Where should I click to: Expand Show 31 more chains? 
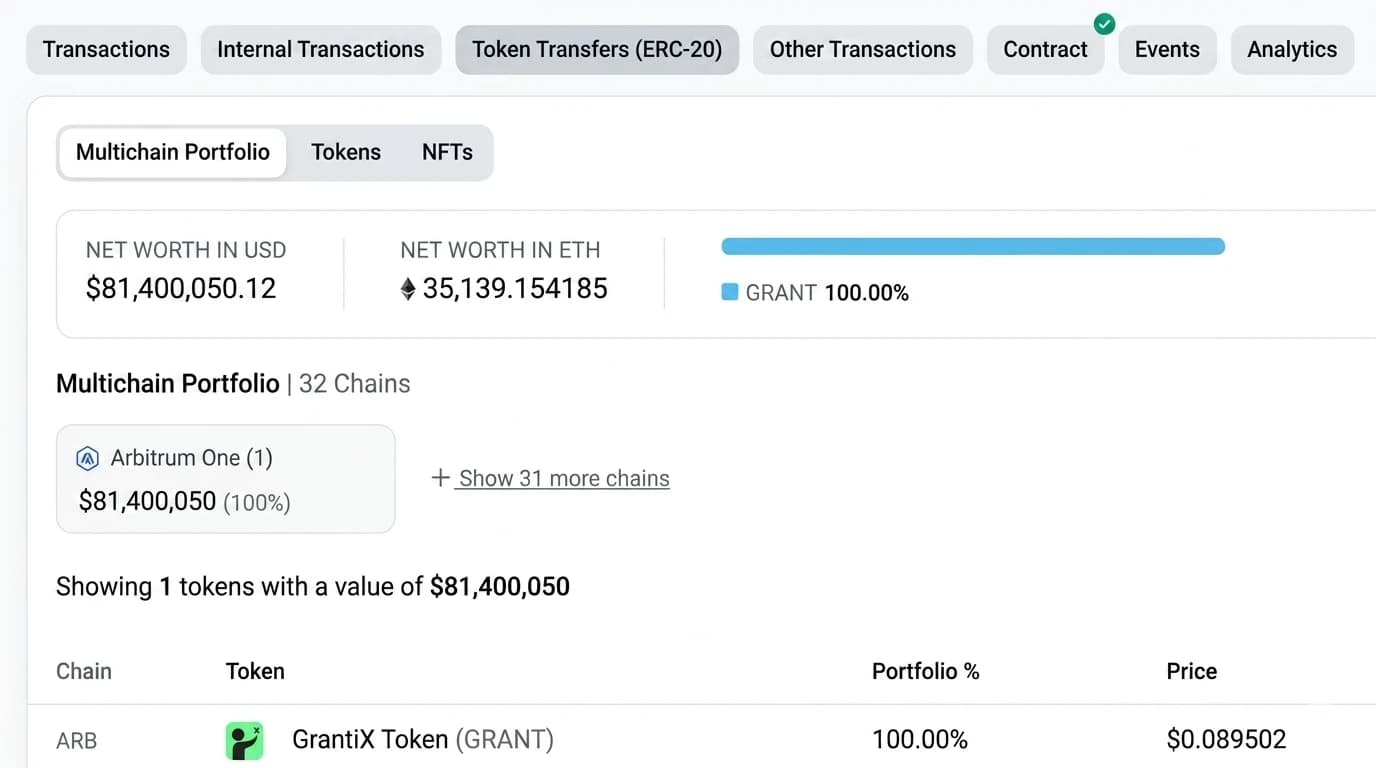coord(564,478)
